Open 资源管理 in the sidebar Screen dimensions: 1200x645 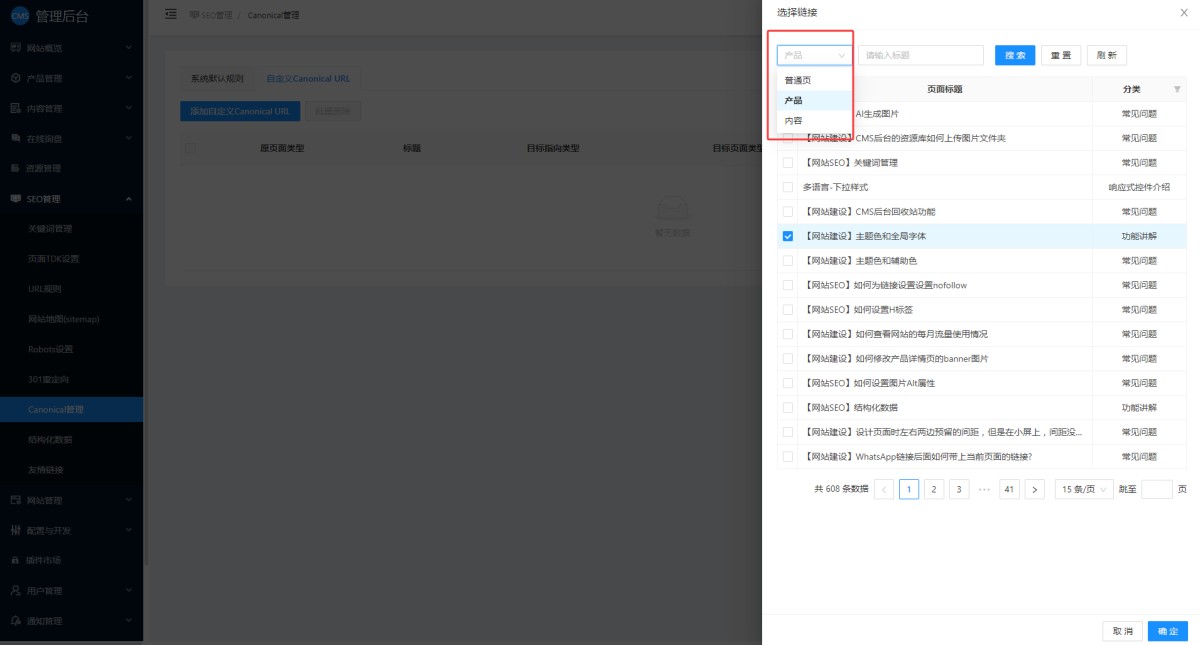tap(43, 168)
